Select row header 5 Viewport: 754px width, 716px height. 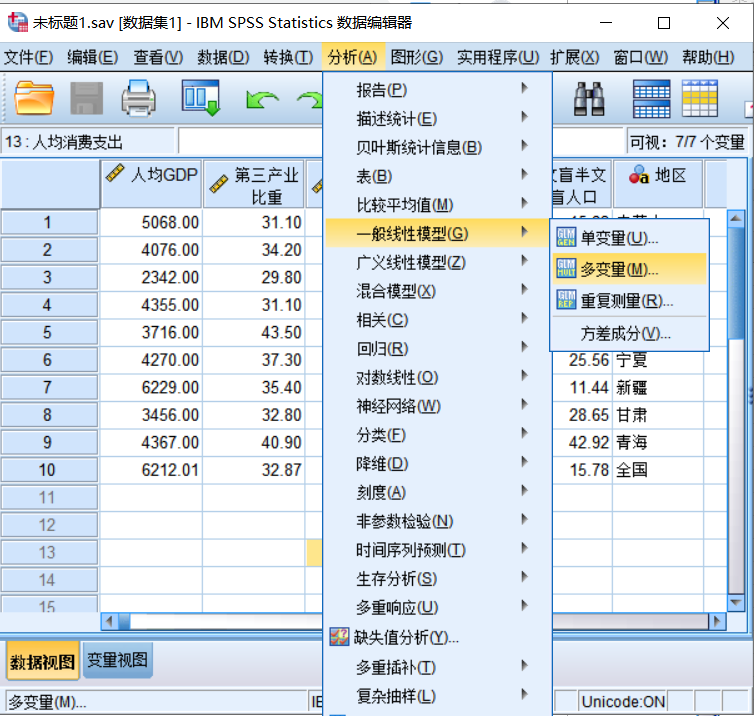tap(50, 332)
